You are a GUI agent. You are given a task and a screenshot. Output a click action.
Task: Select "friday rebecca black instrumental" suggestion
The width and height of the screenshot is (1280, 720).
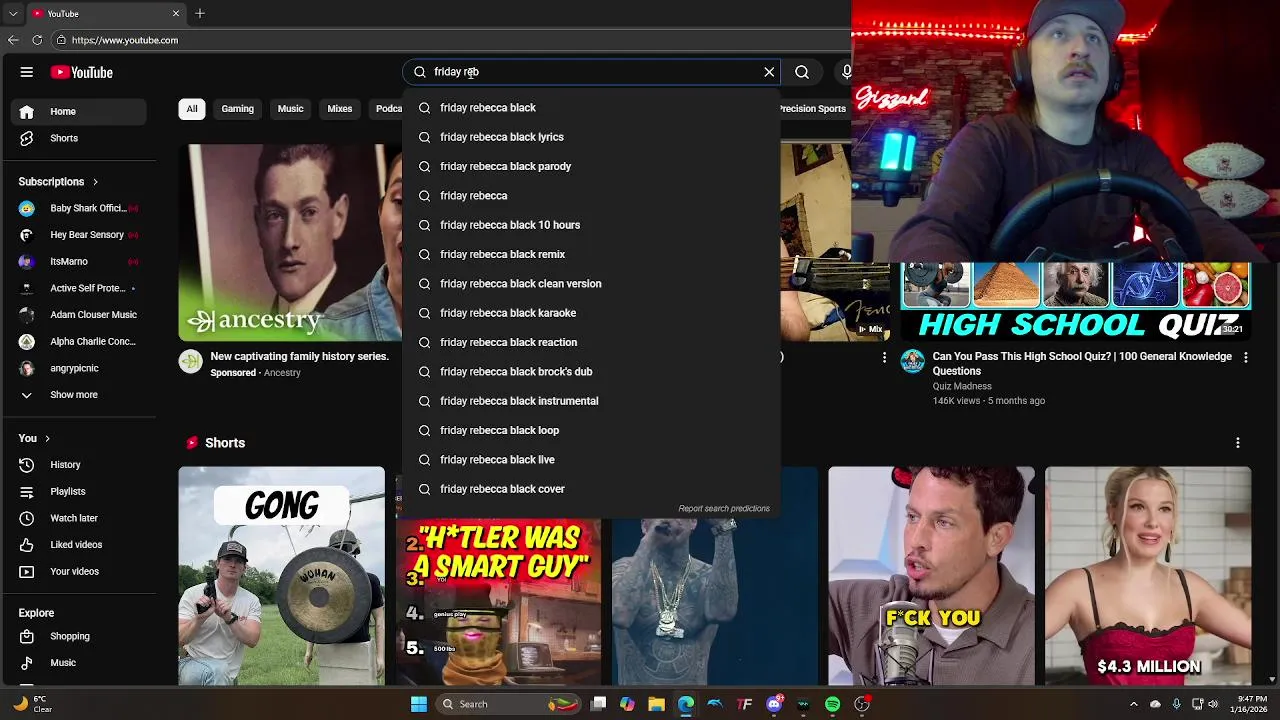click(591, 401)
